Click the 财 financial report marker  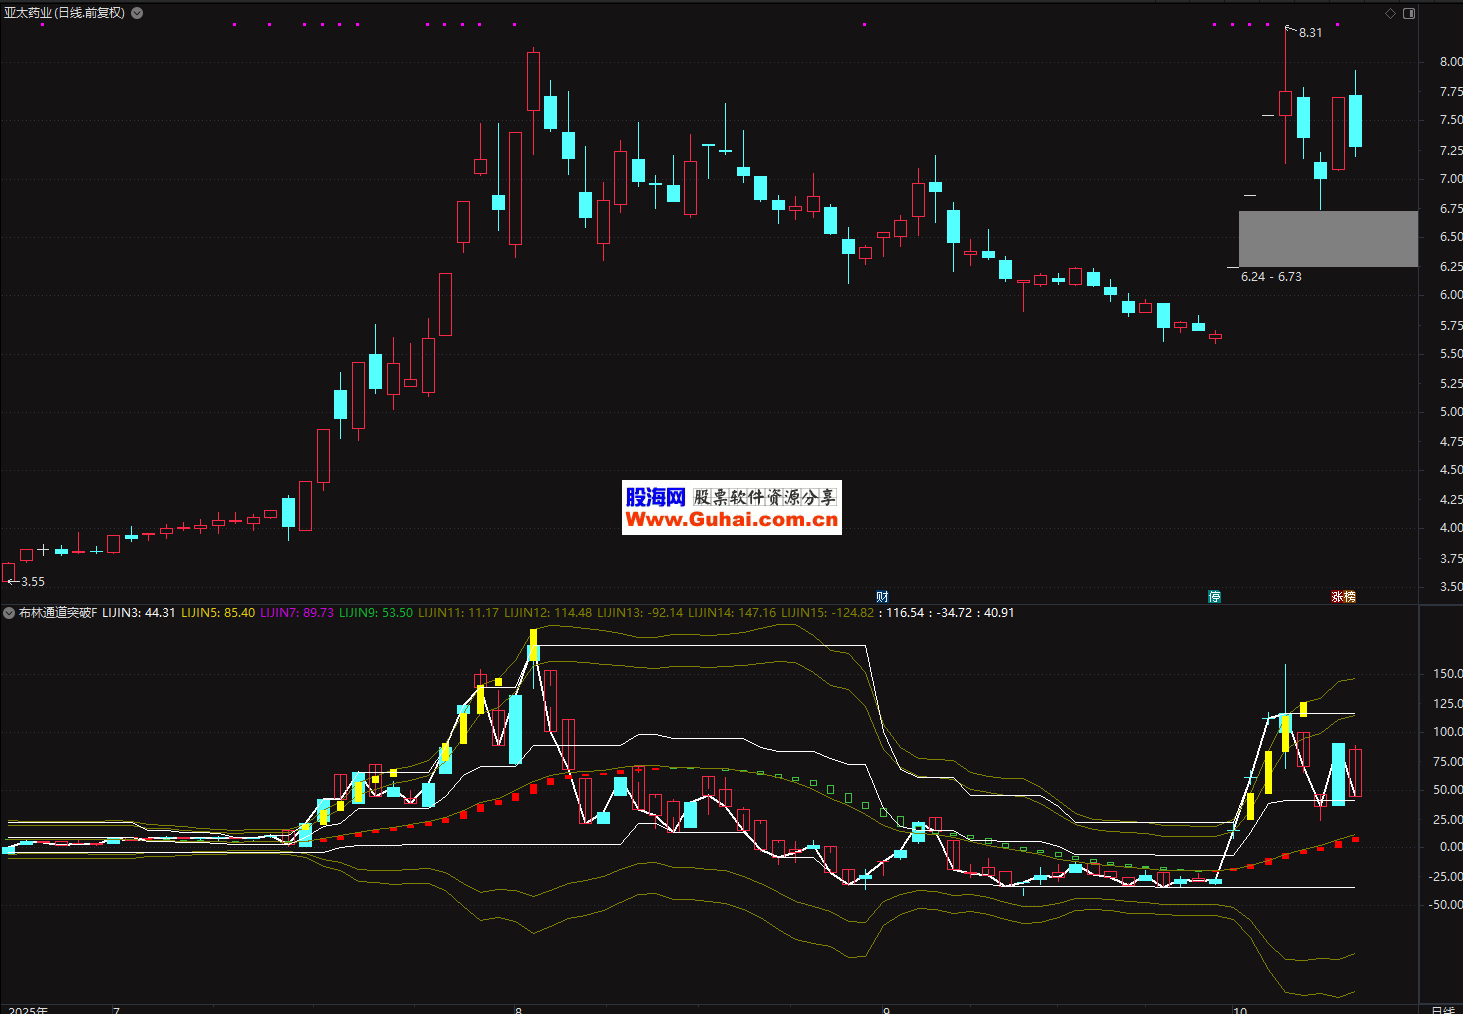(882, 597)
